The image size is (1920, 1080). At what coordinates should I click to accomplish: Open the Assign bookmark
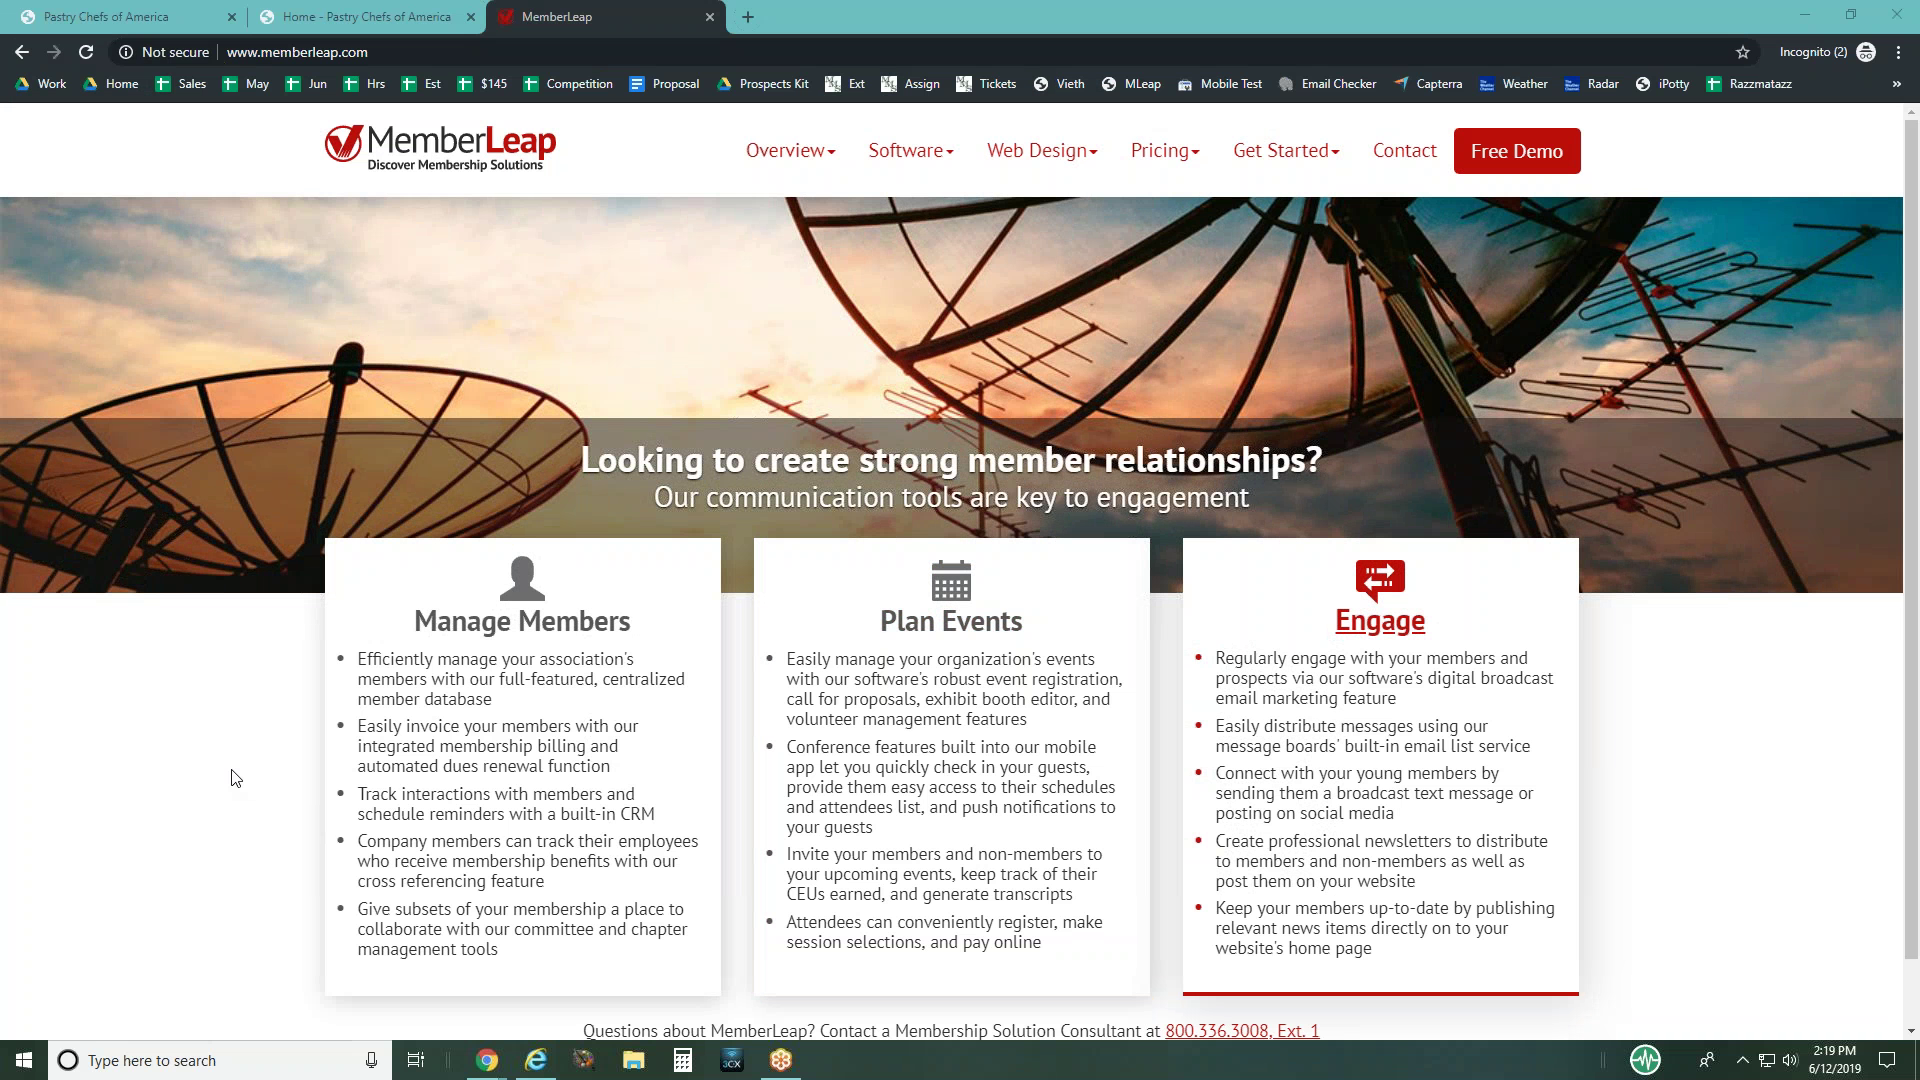point(910,84)
